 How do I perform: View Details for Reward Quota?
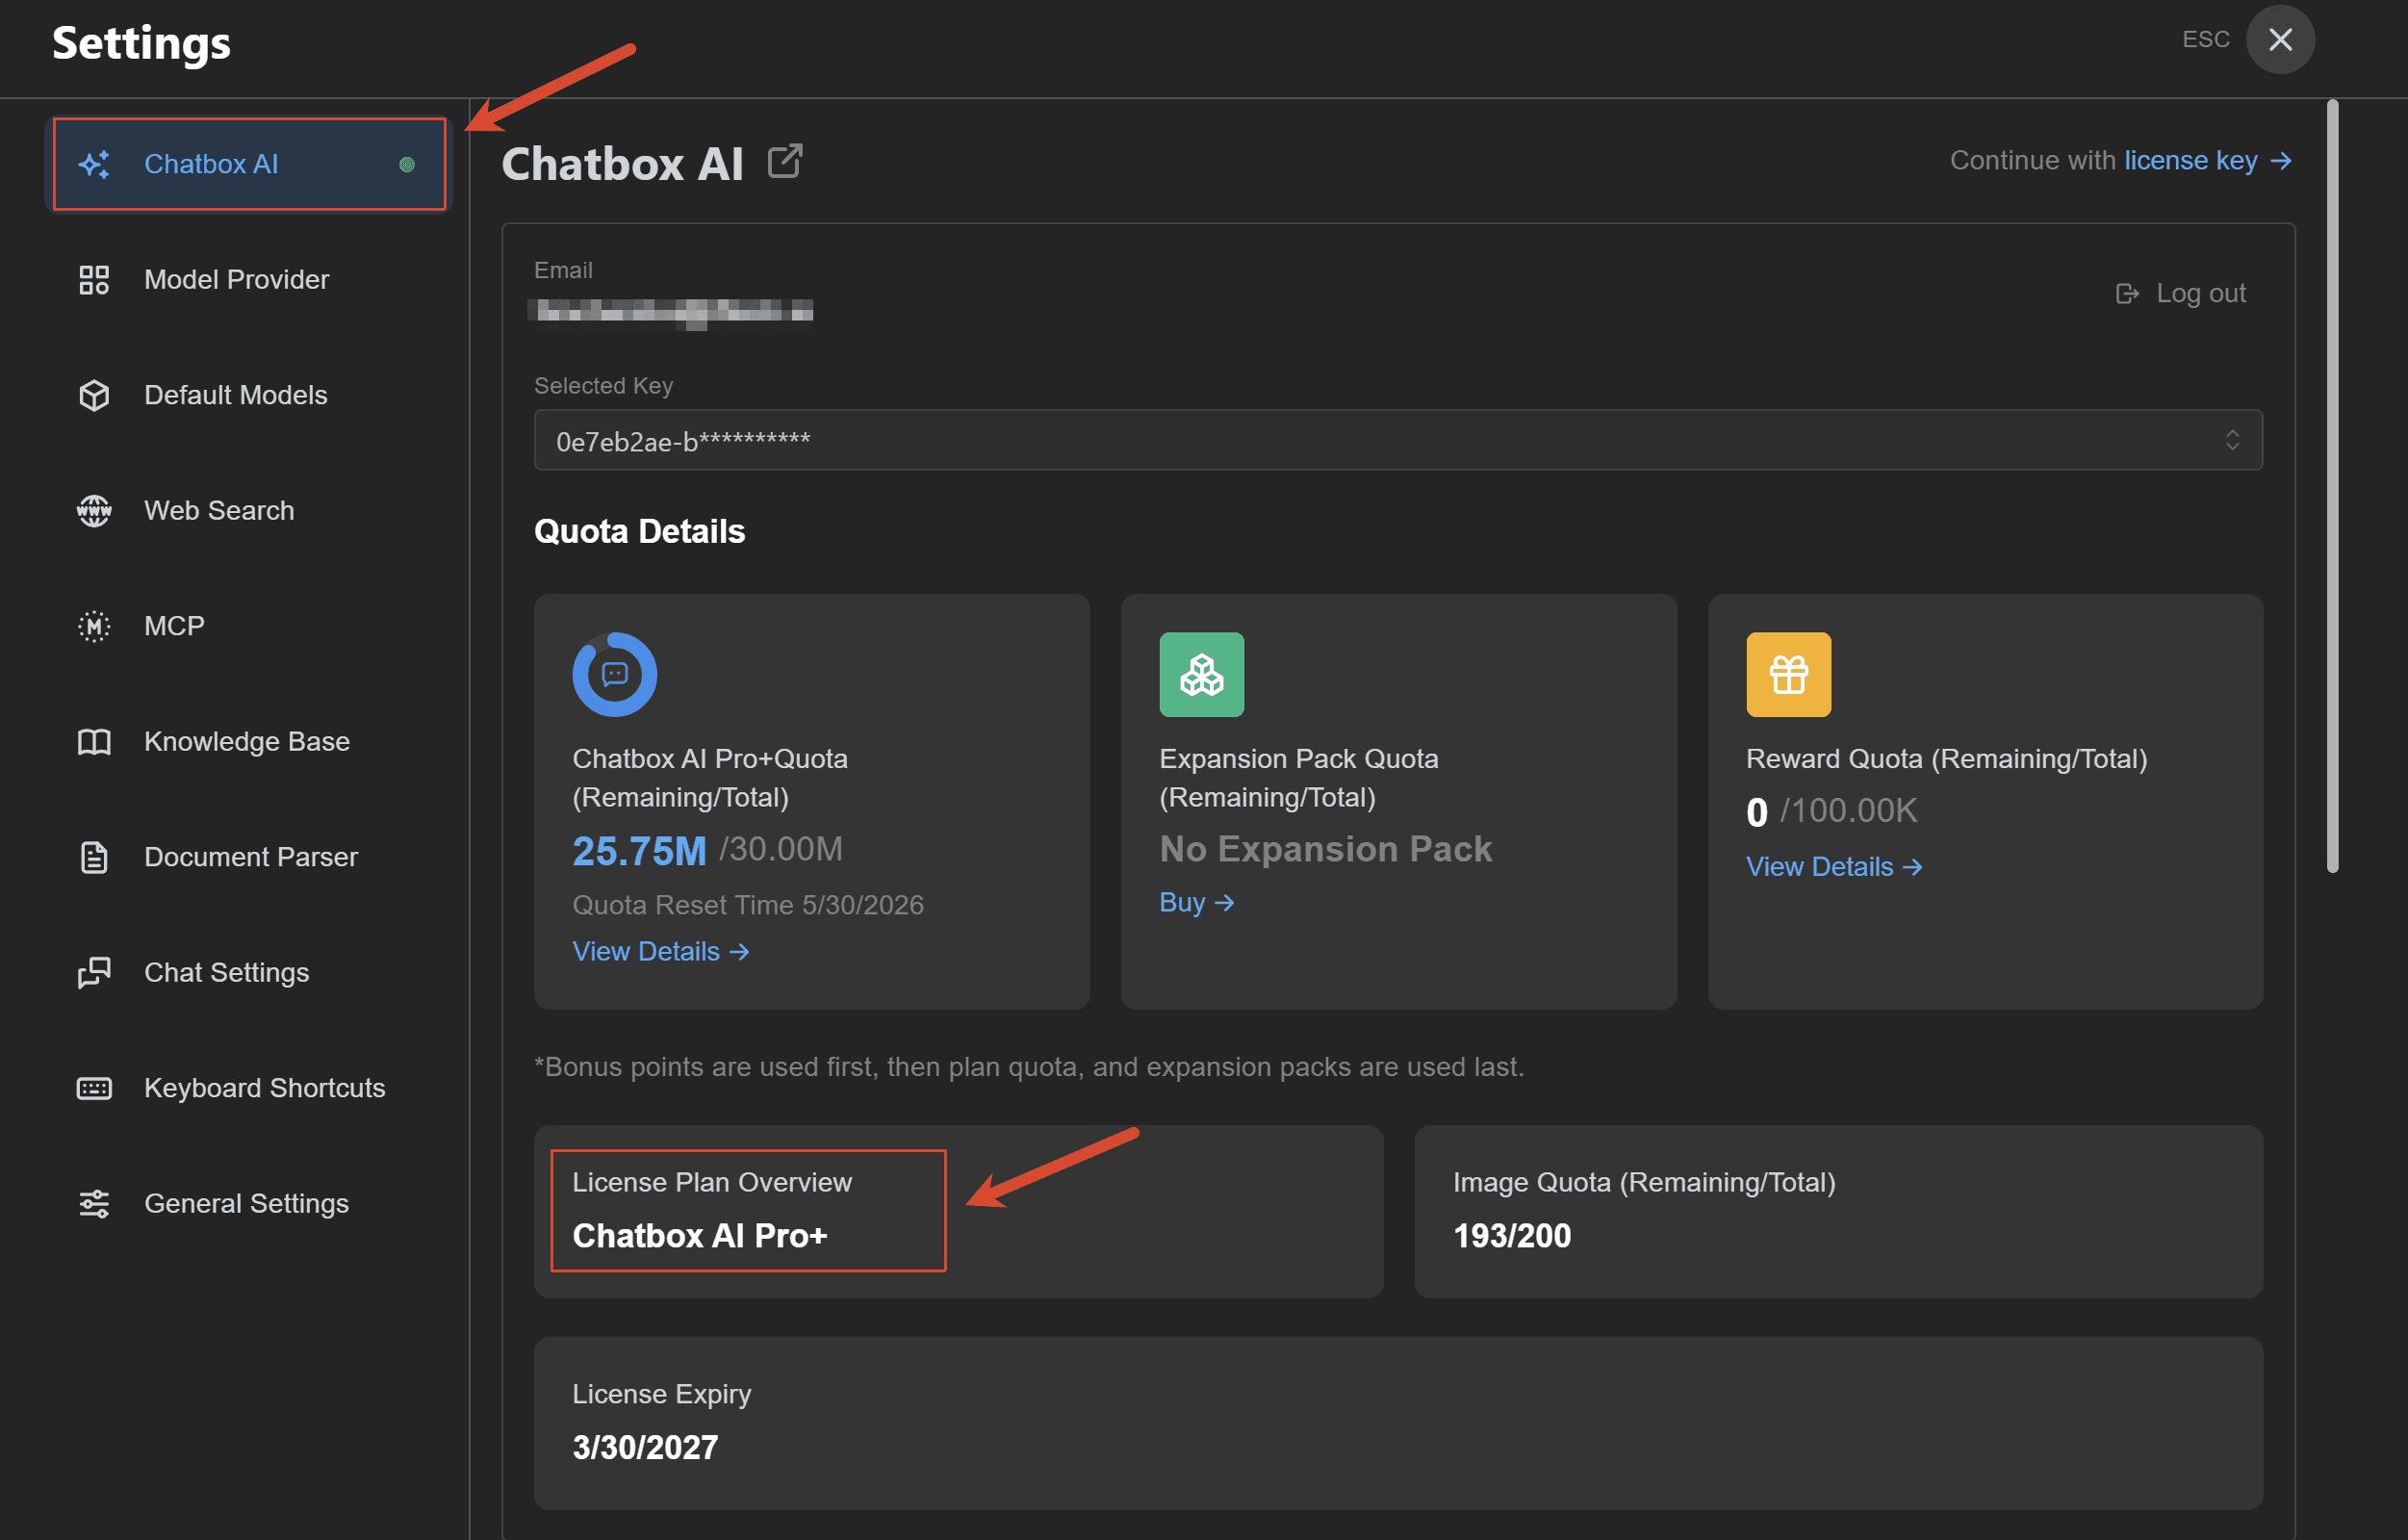1833,867
